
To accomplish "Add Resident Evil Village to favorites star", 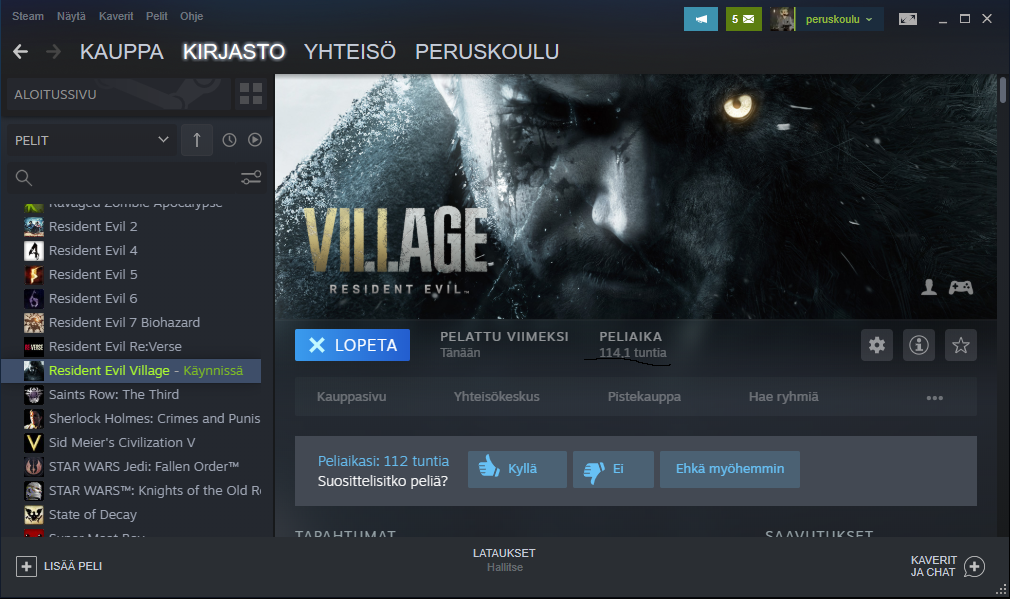I will pyautogui.click(x=960, y=345).
